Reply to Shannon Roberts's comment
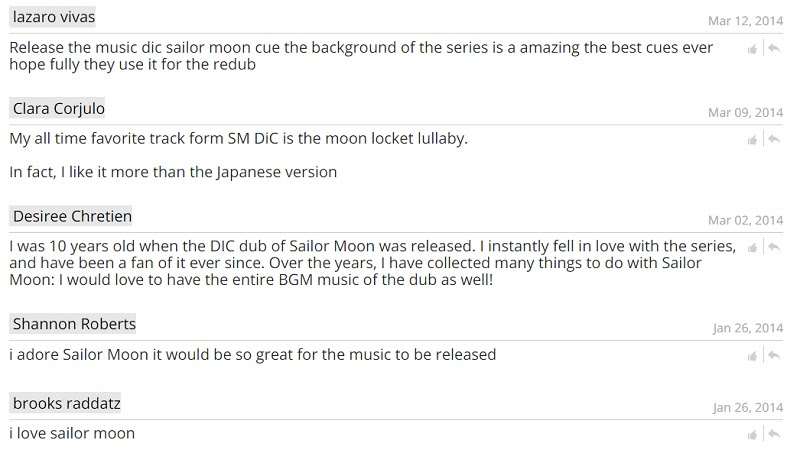This screenshot has width=800, height=453. click(x=774, y=356)
